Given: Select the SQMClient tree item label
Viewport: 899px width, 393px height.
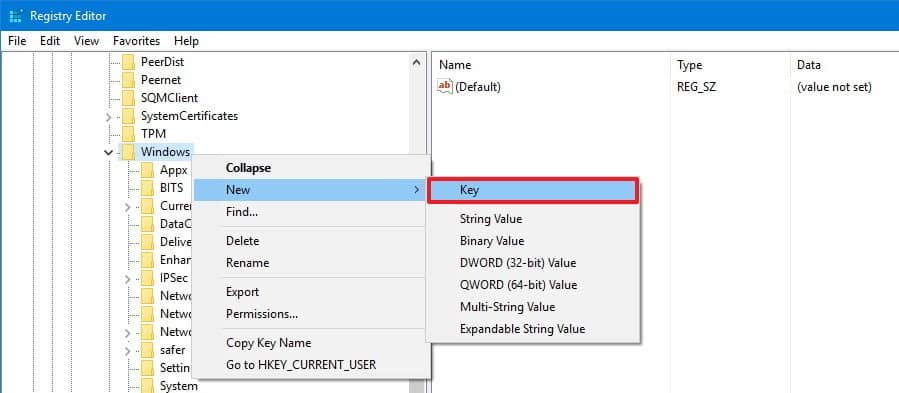Looking at the screenshot, I should [x=170, y=98].
